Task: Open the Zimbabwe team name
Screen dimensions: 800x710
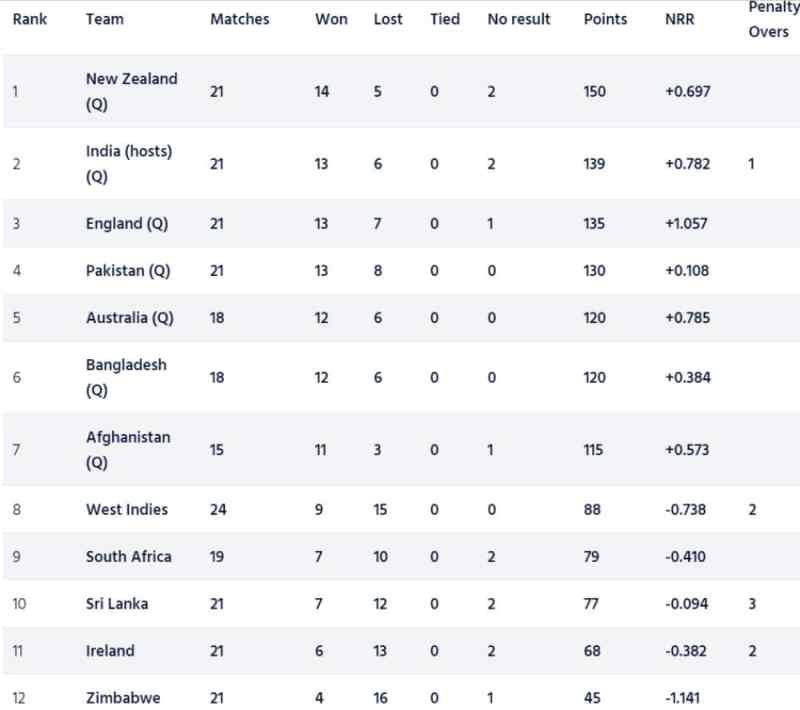Action: 122,698
